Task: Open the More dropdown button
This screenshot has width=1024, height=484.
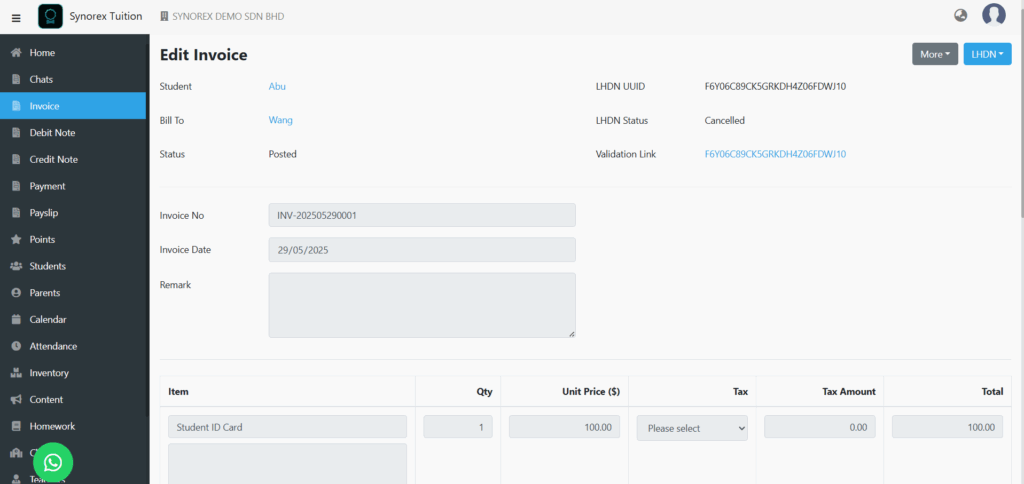Action: pos(935,54)
